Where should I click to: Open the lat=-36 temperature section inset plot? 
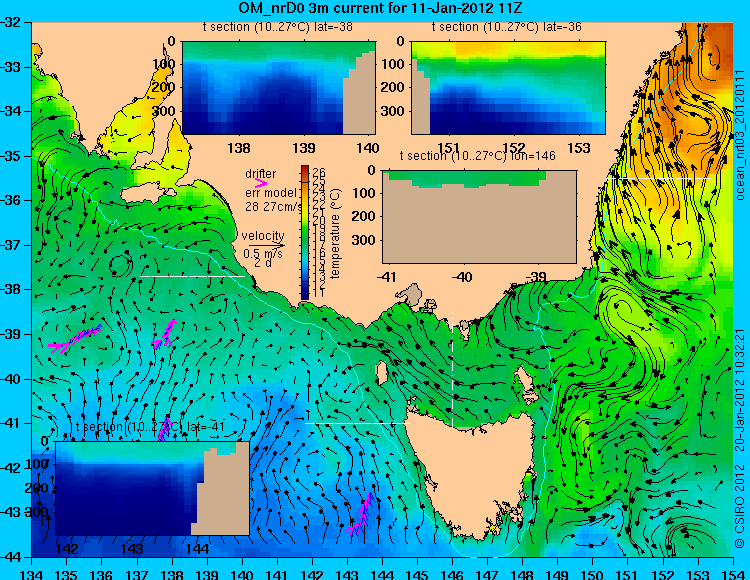point(508,88)
